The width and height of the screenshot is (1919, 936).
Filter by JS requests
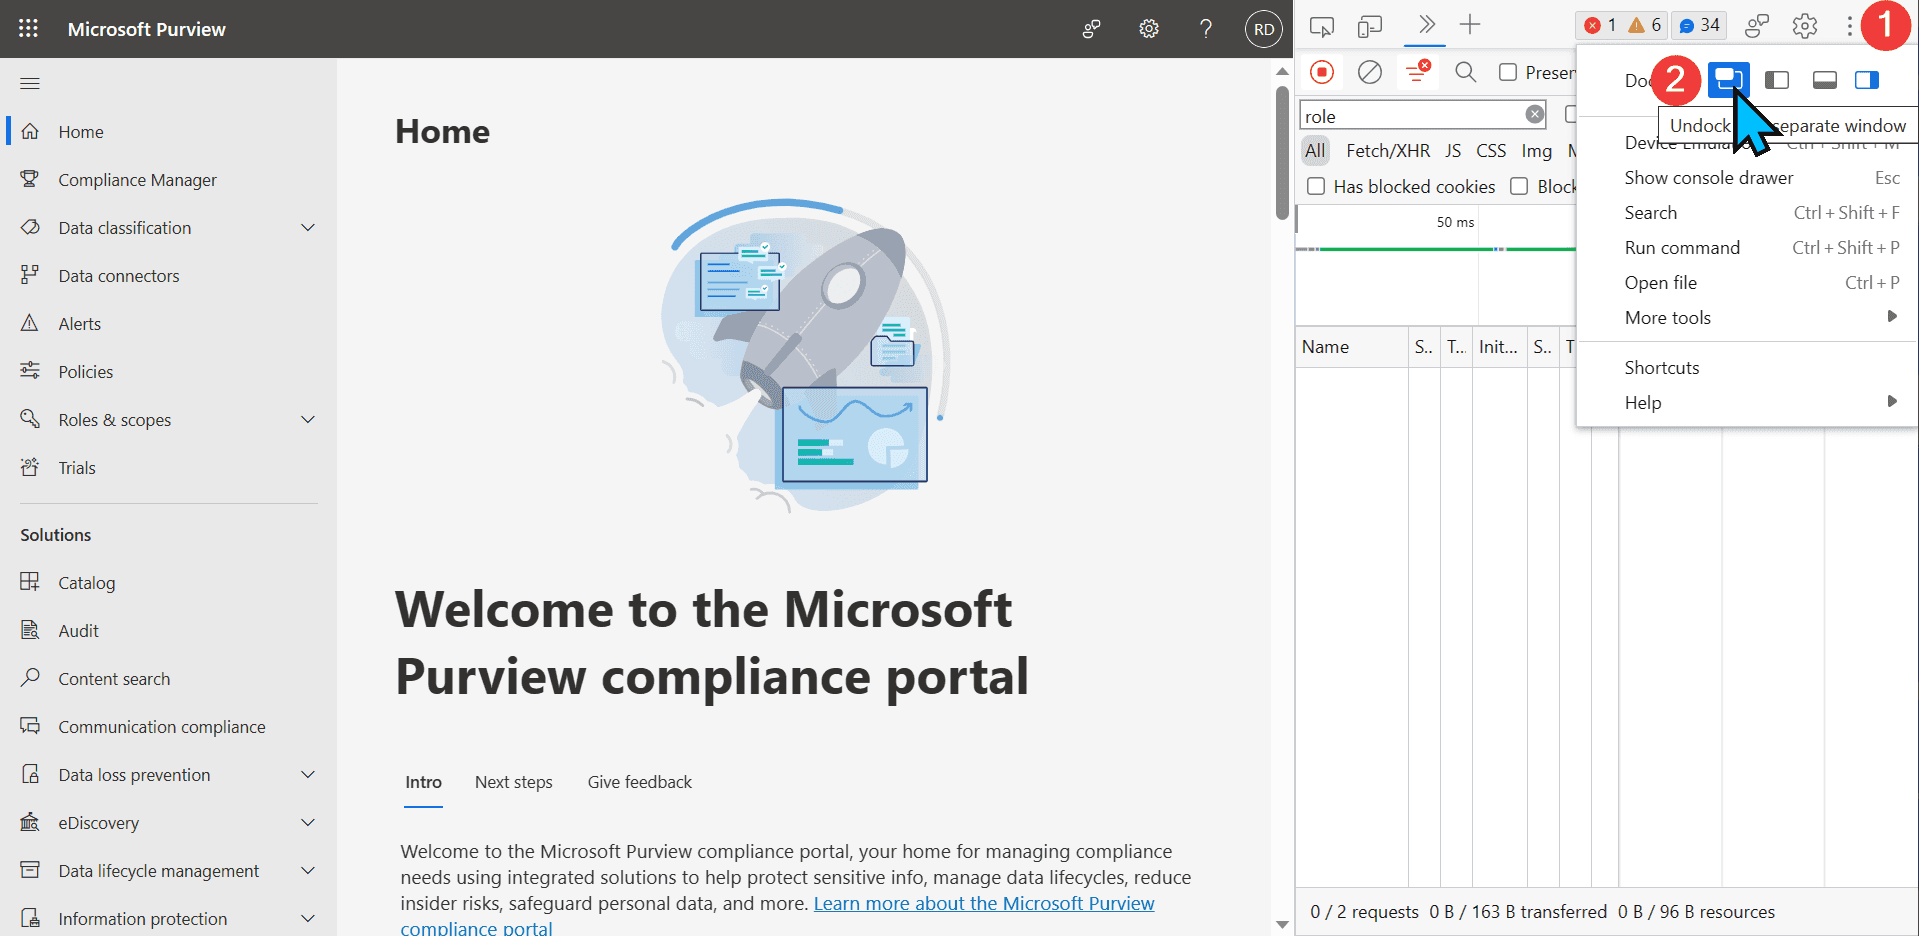pos(1453,151)
